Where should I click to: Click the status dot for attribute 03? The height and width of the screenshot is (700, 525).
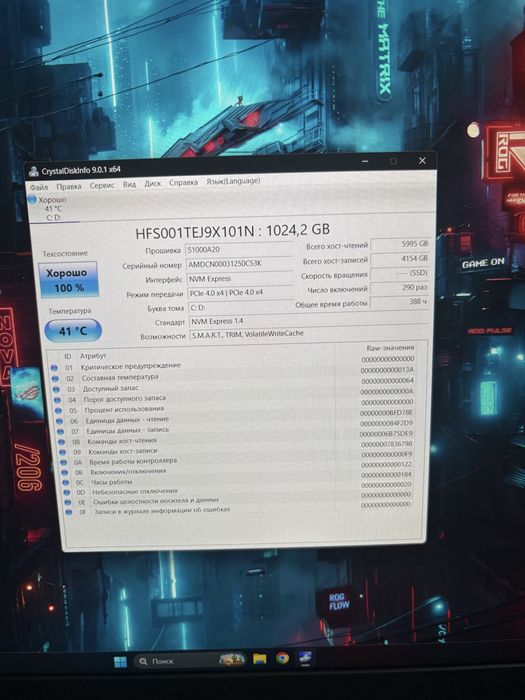coord(57,389)
